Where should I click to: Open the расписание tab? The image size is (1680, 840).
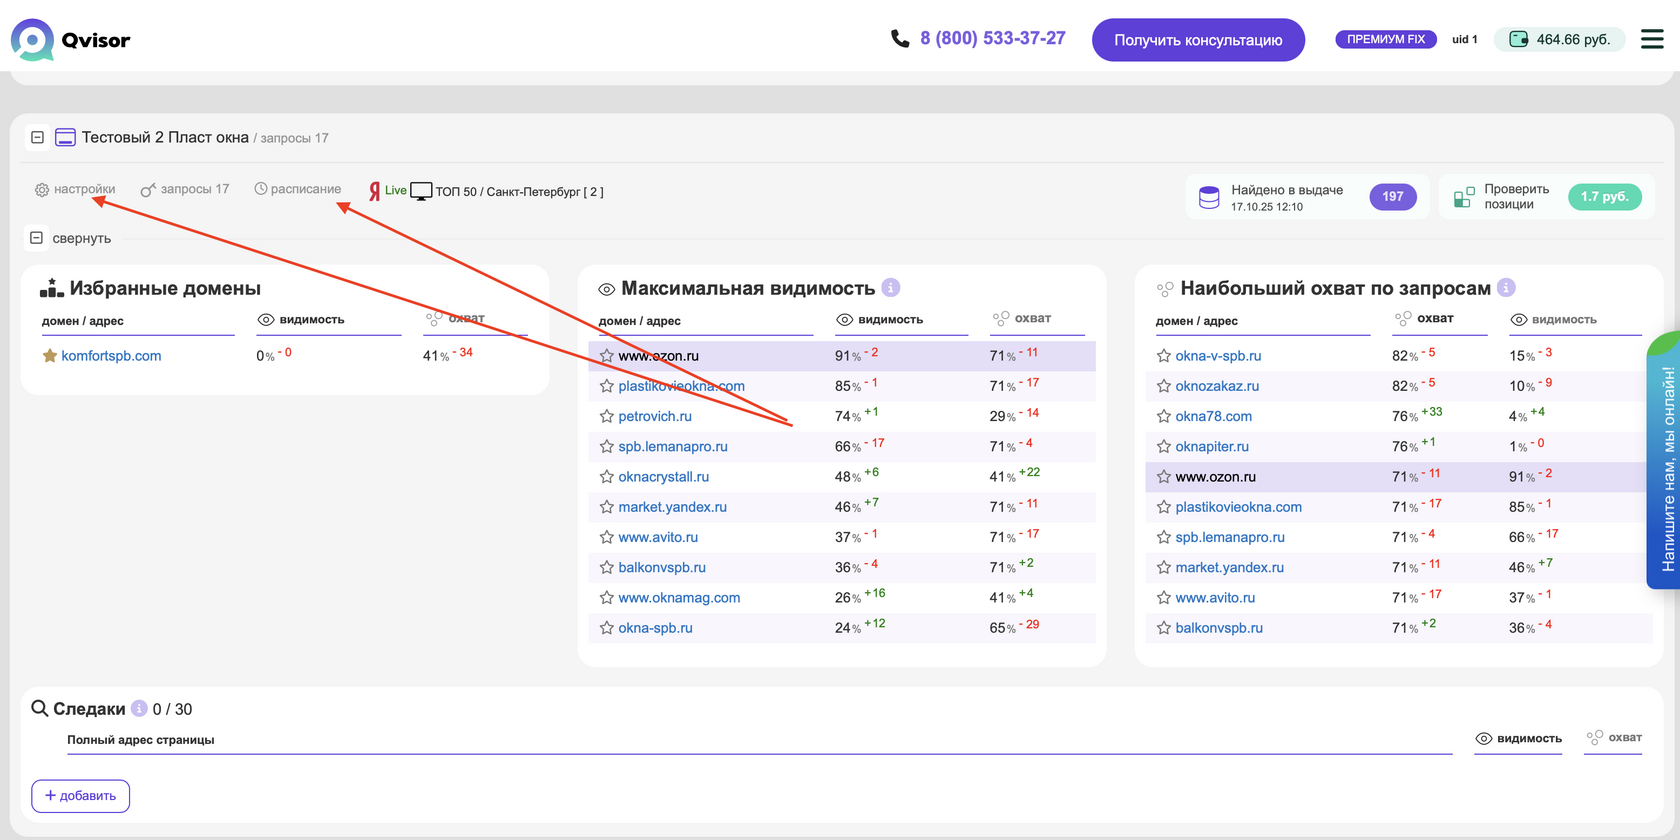pyautogui.click(x=298, y=189)
